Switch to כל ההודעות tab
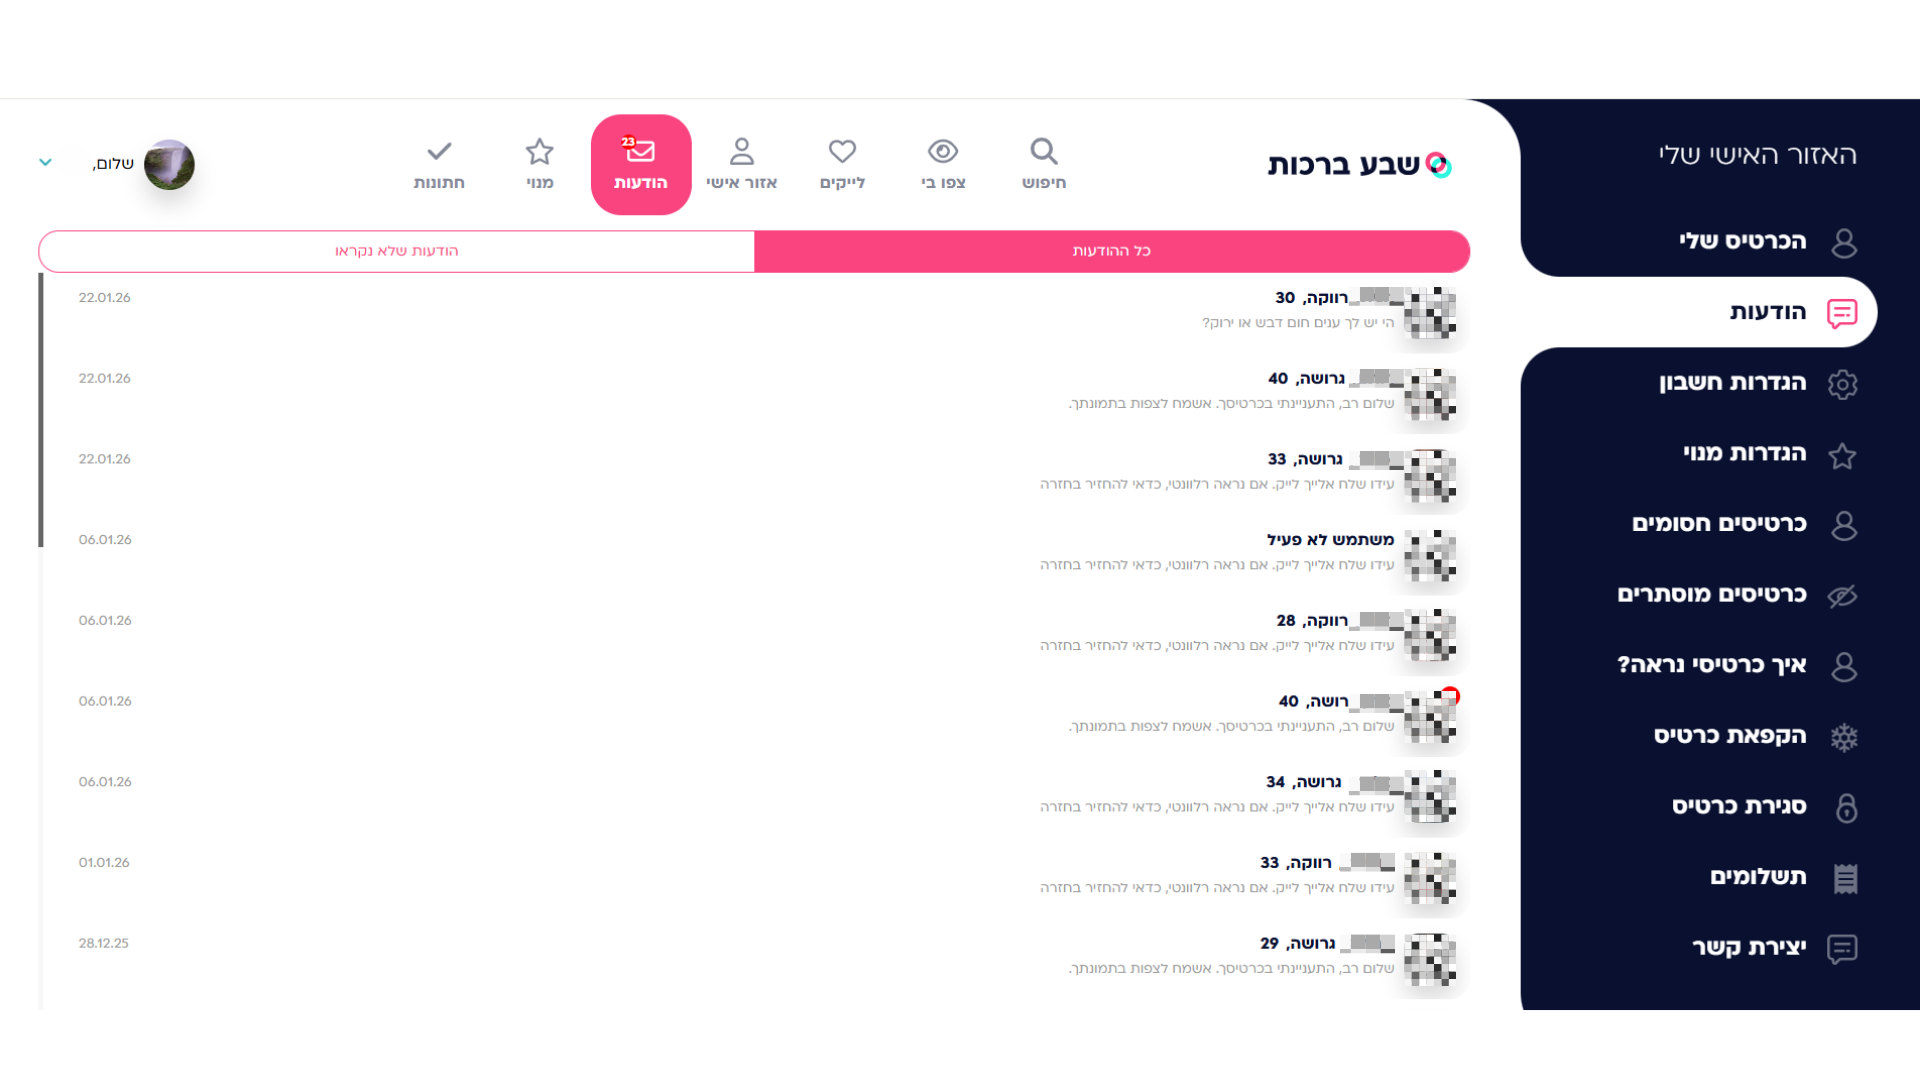 click(x=1112, y=251)
